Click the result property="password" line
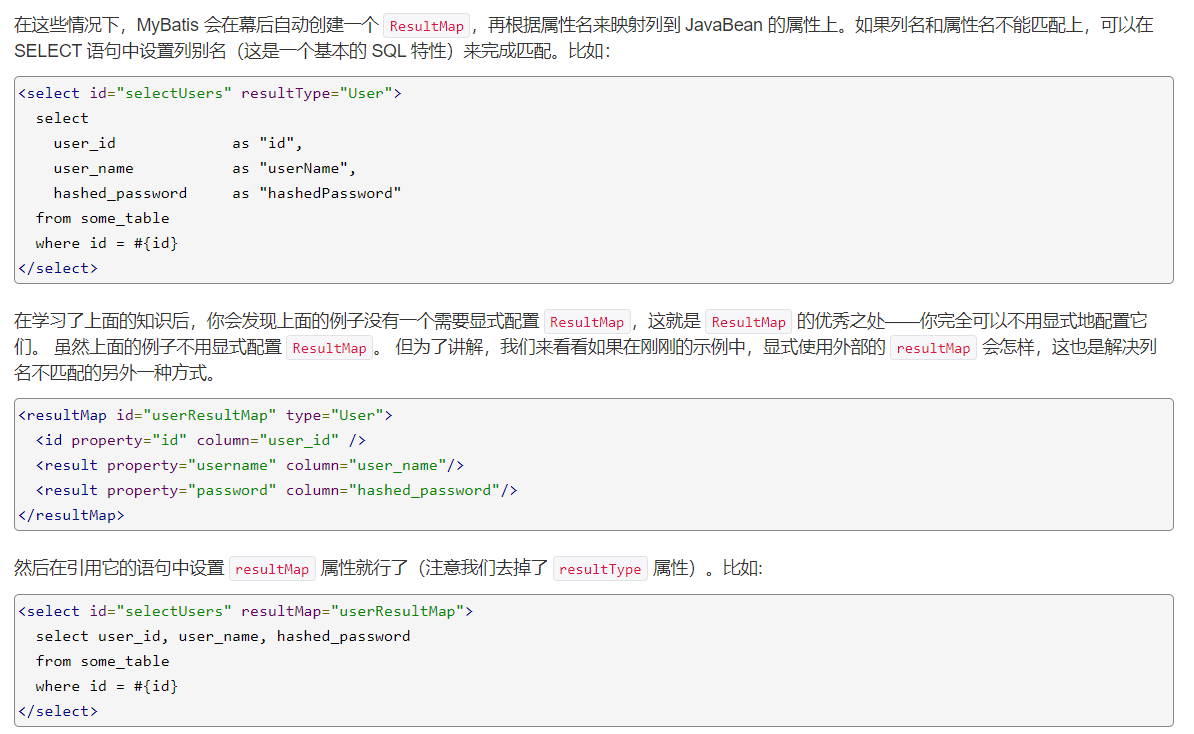The width and height of the screenshot is (1194, 734). pos(276,490)
